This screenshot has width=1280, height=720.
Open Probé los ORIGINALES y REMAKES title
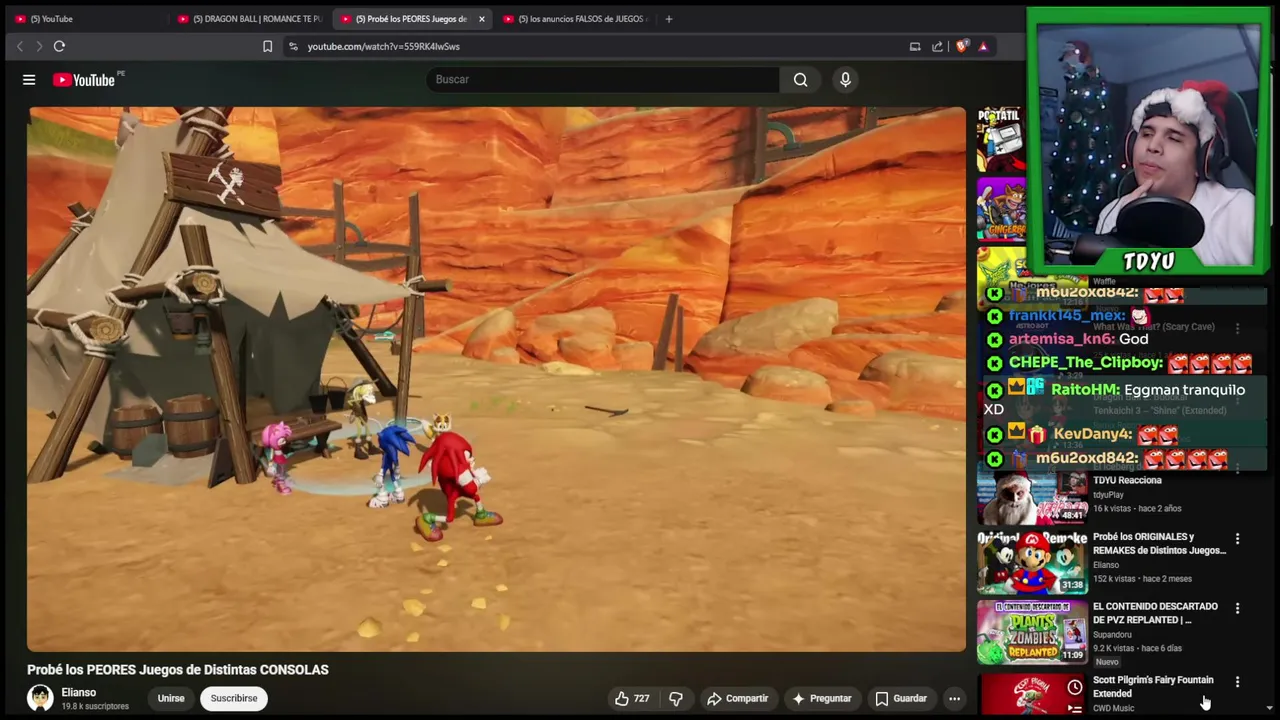tap(1159, 543)
